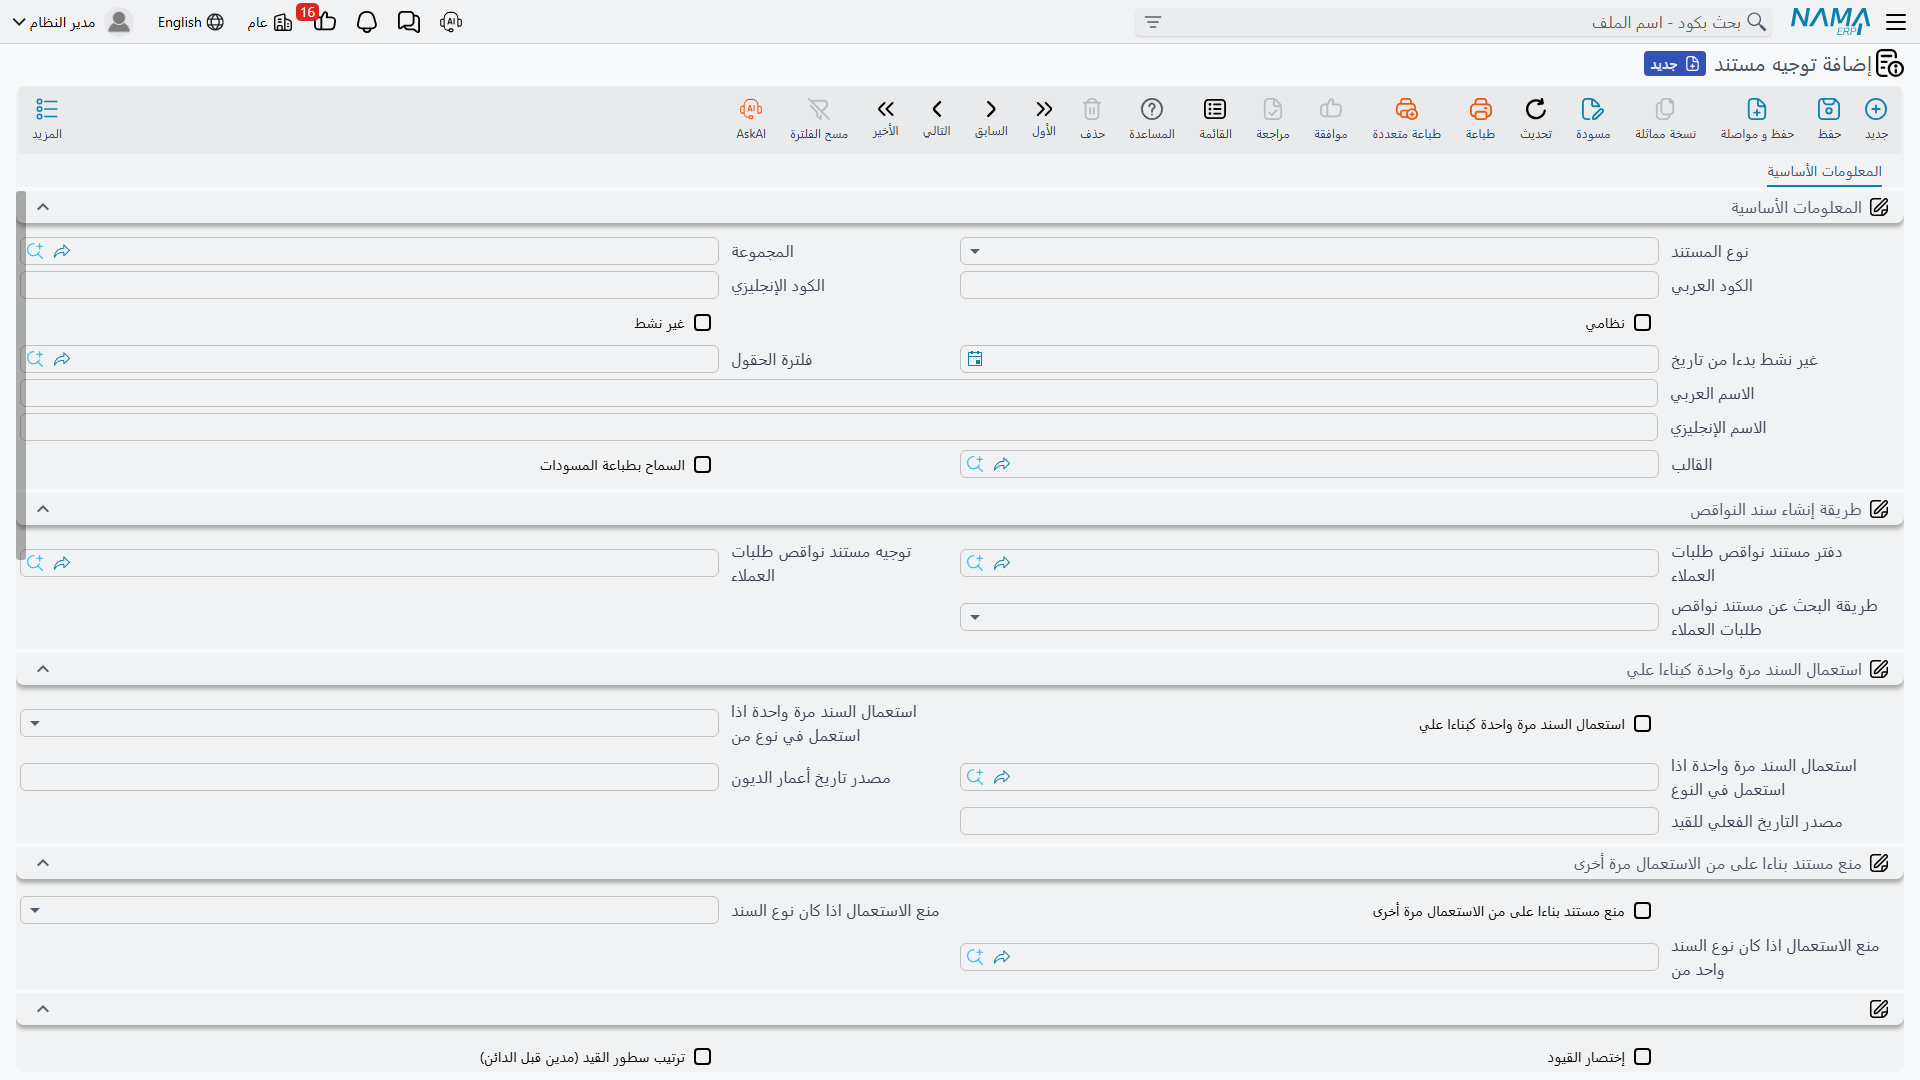Collapse المعلومات الأساسية section
Screen dimensions: 1920x1080
tap(43, 207)
